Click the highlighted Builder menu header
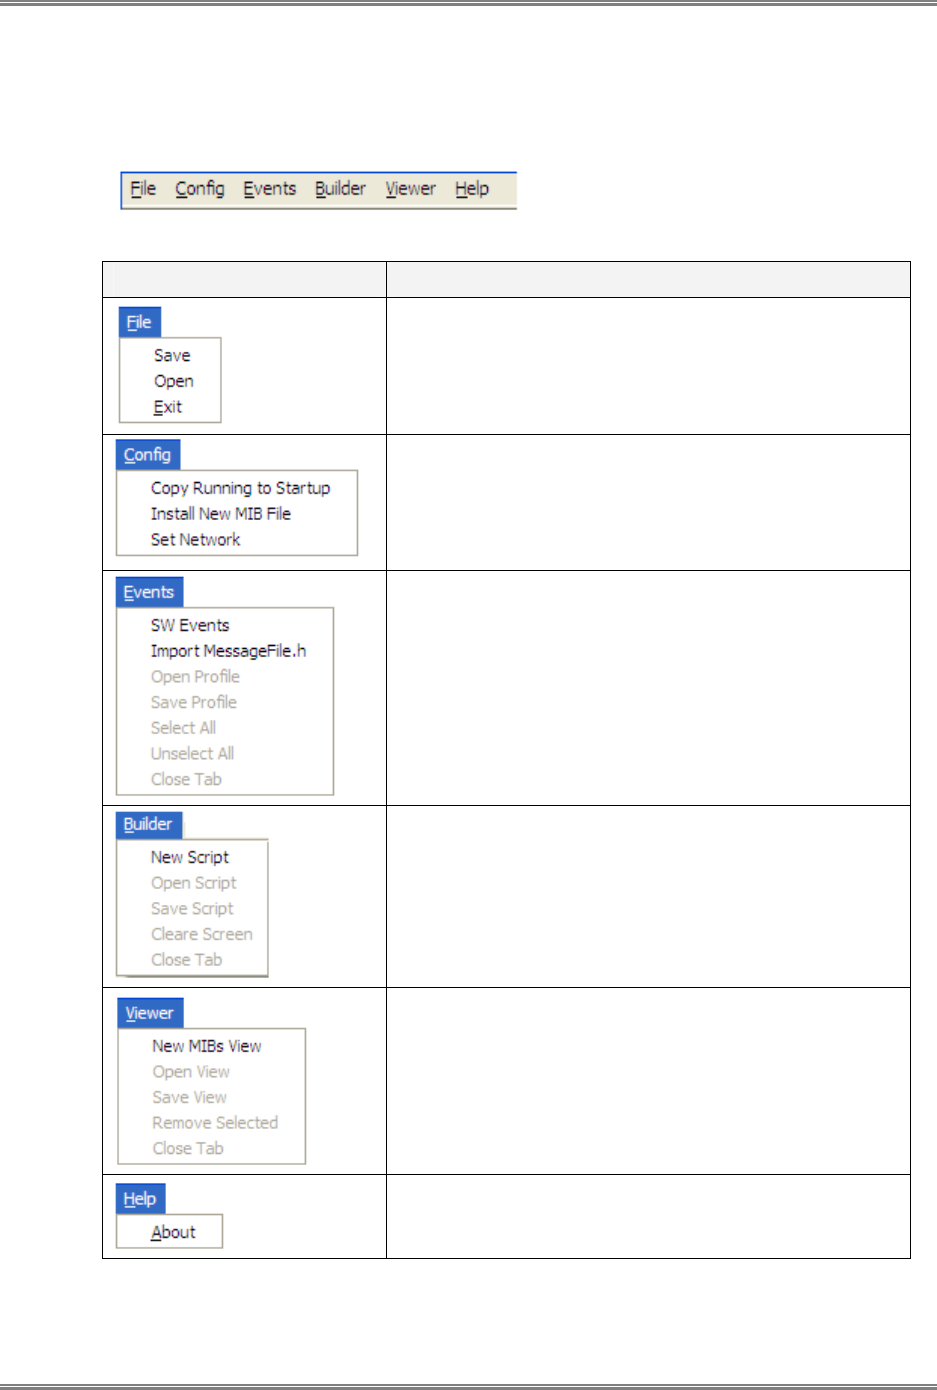The image size is (937, 1390). (148, 825)
